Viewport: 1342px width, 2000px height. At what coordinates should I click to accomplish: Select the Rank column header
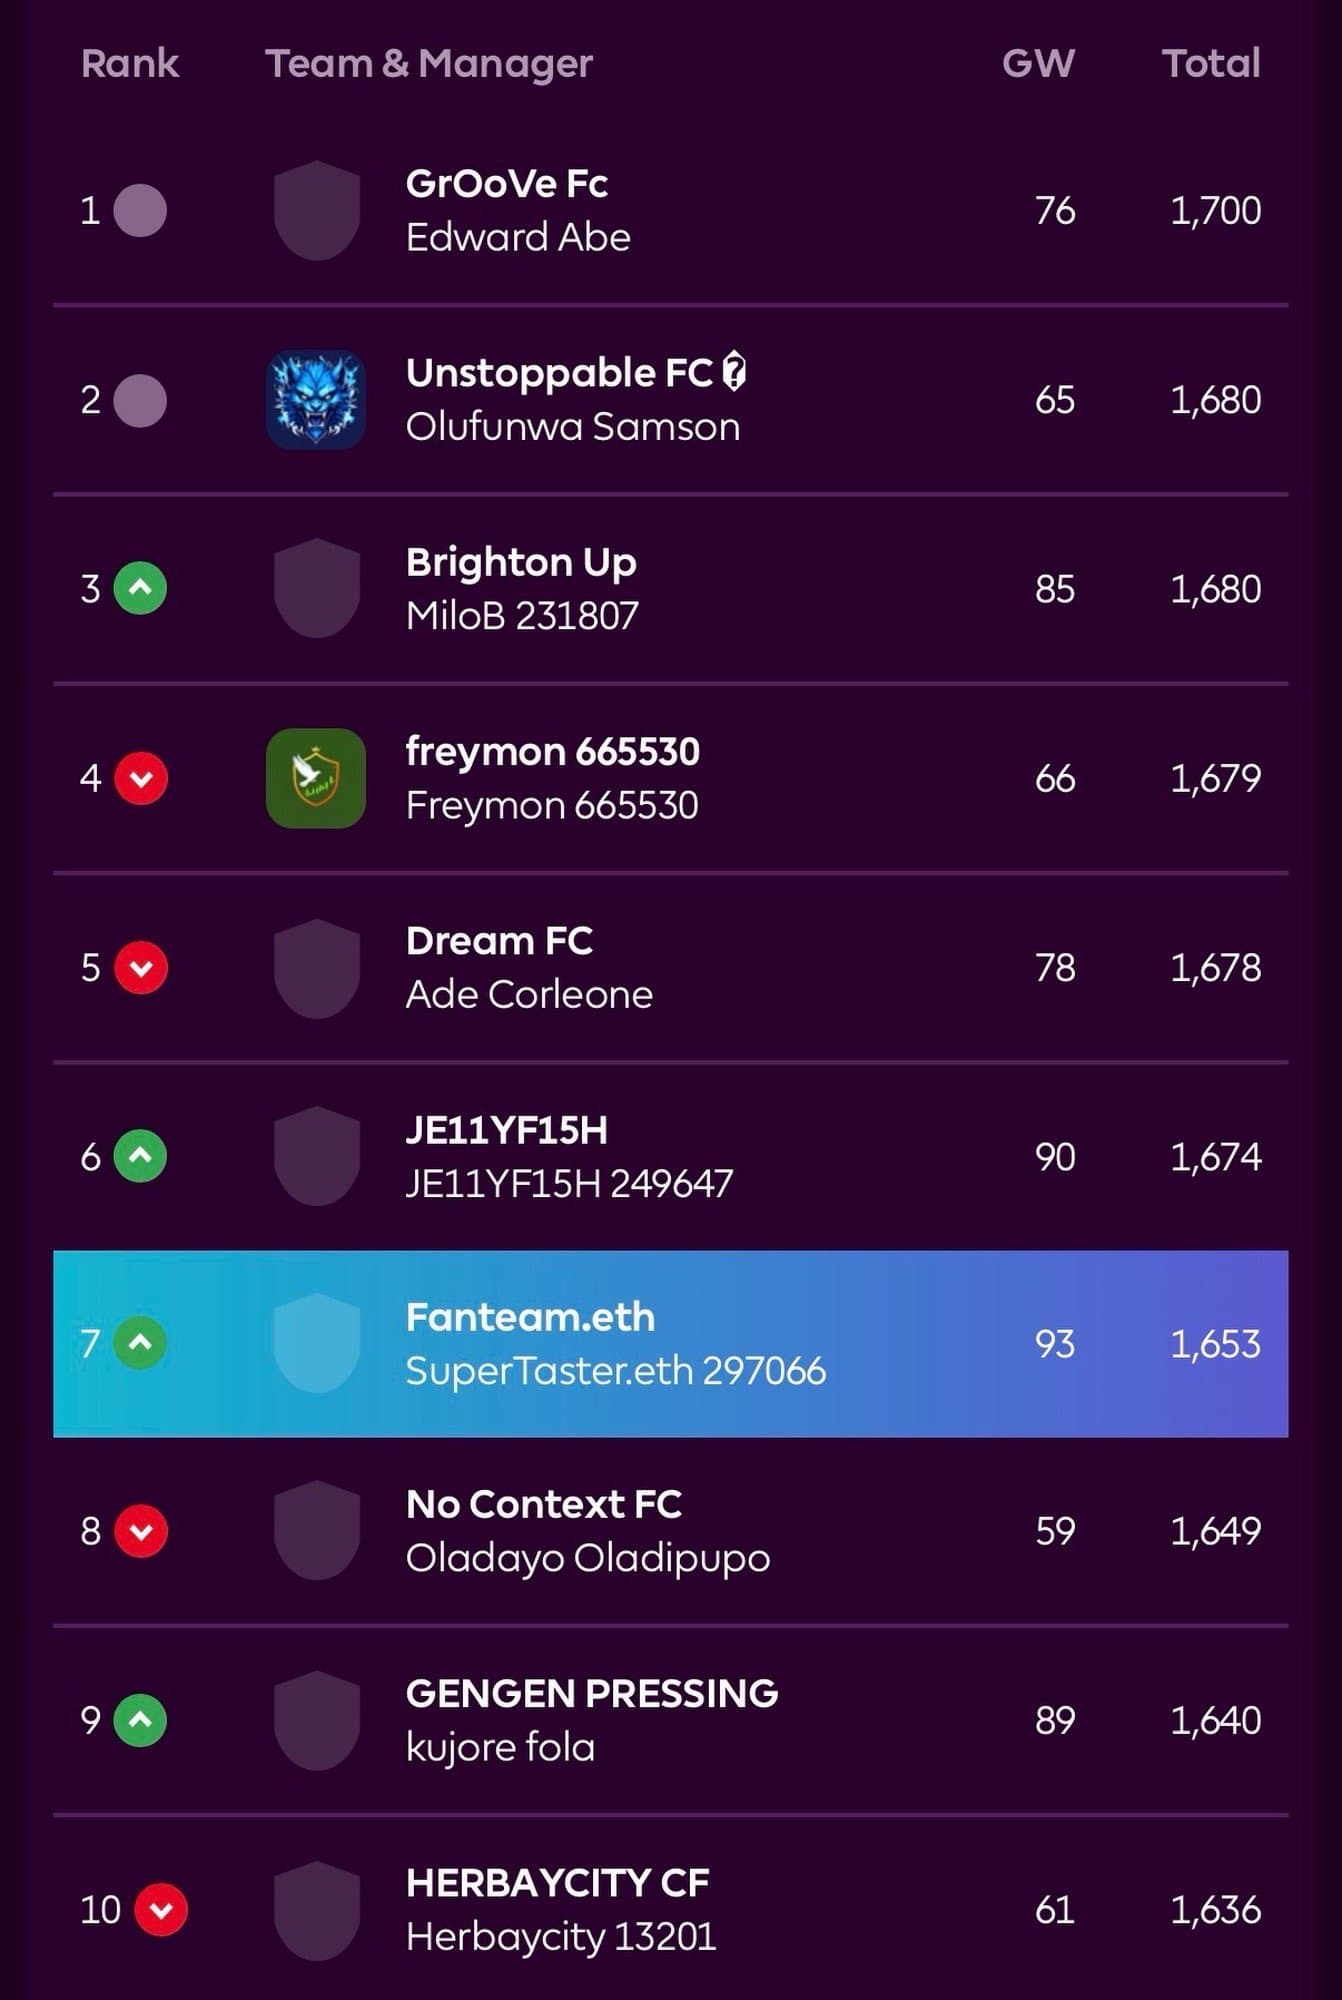(129, 63)
